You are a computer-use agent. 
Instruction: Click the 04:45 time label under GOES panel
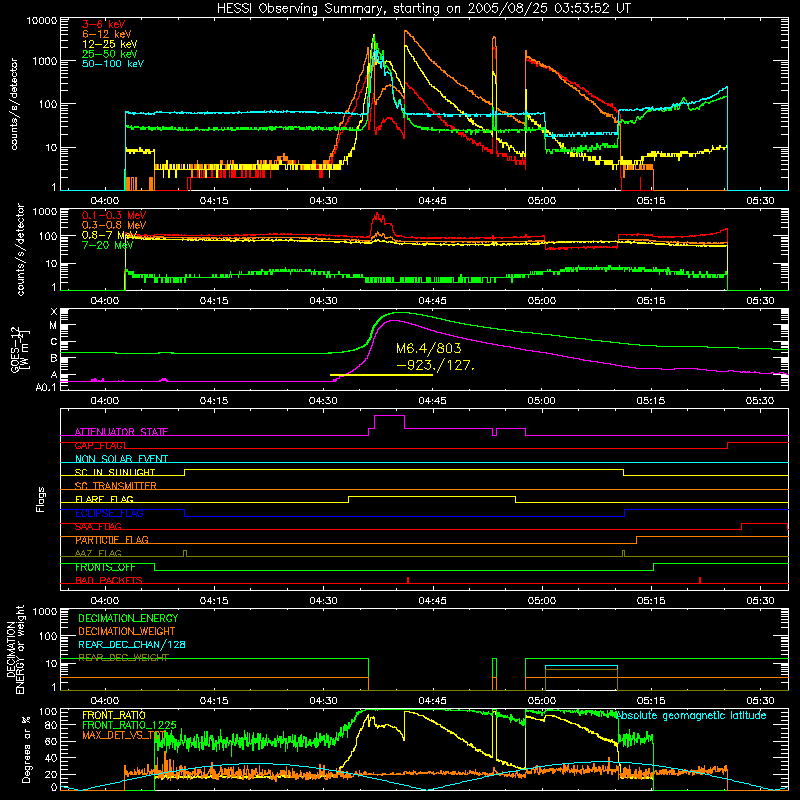point(432,401)
